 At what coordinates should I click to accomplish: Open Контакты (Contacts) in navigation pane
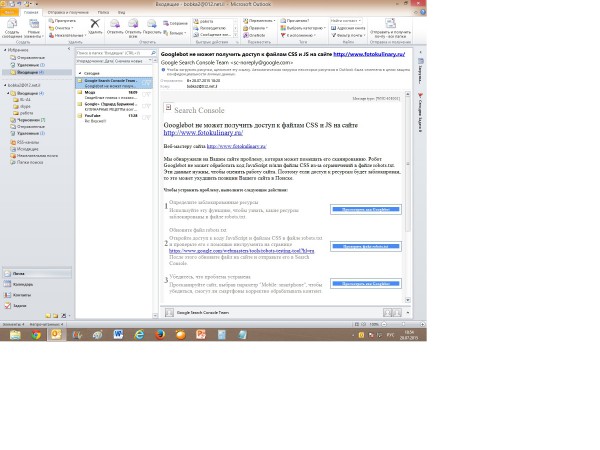37,295
